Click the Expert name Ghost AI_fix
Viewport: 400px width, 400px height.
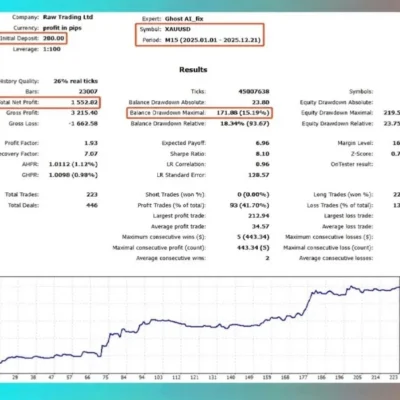[x=184, y=19]
